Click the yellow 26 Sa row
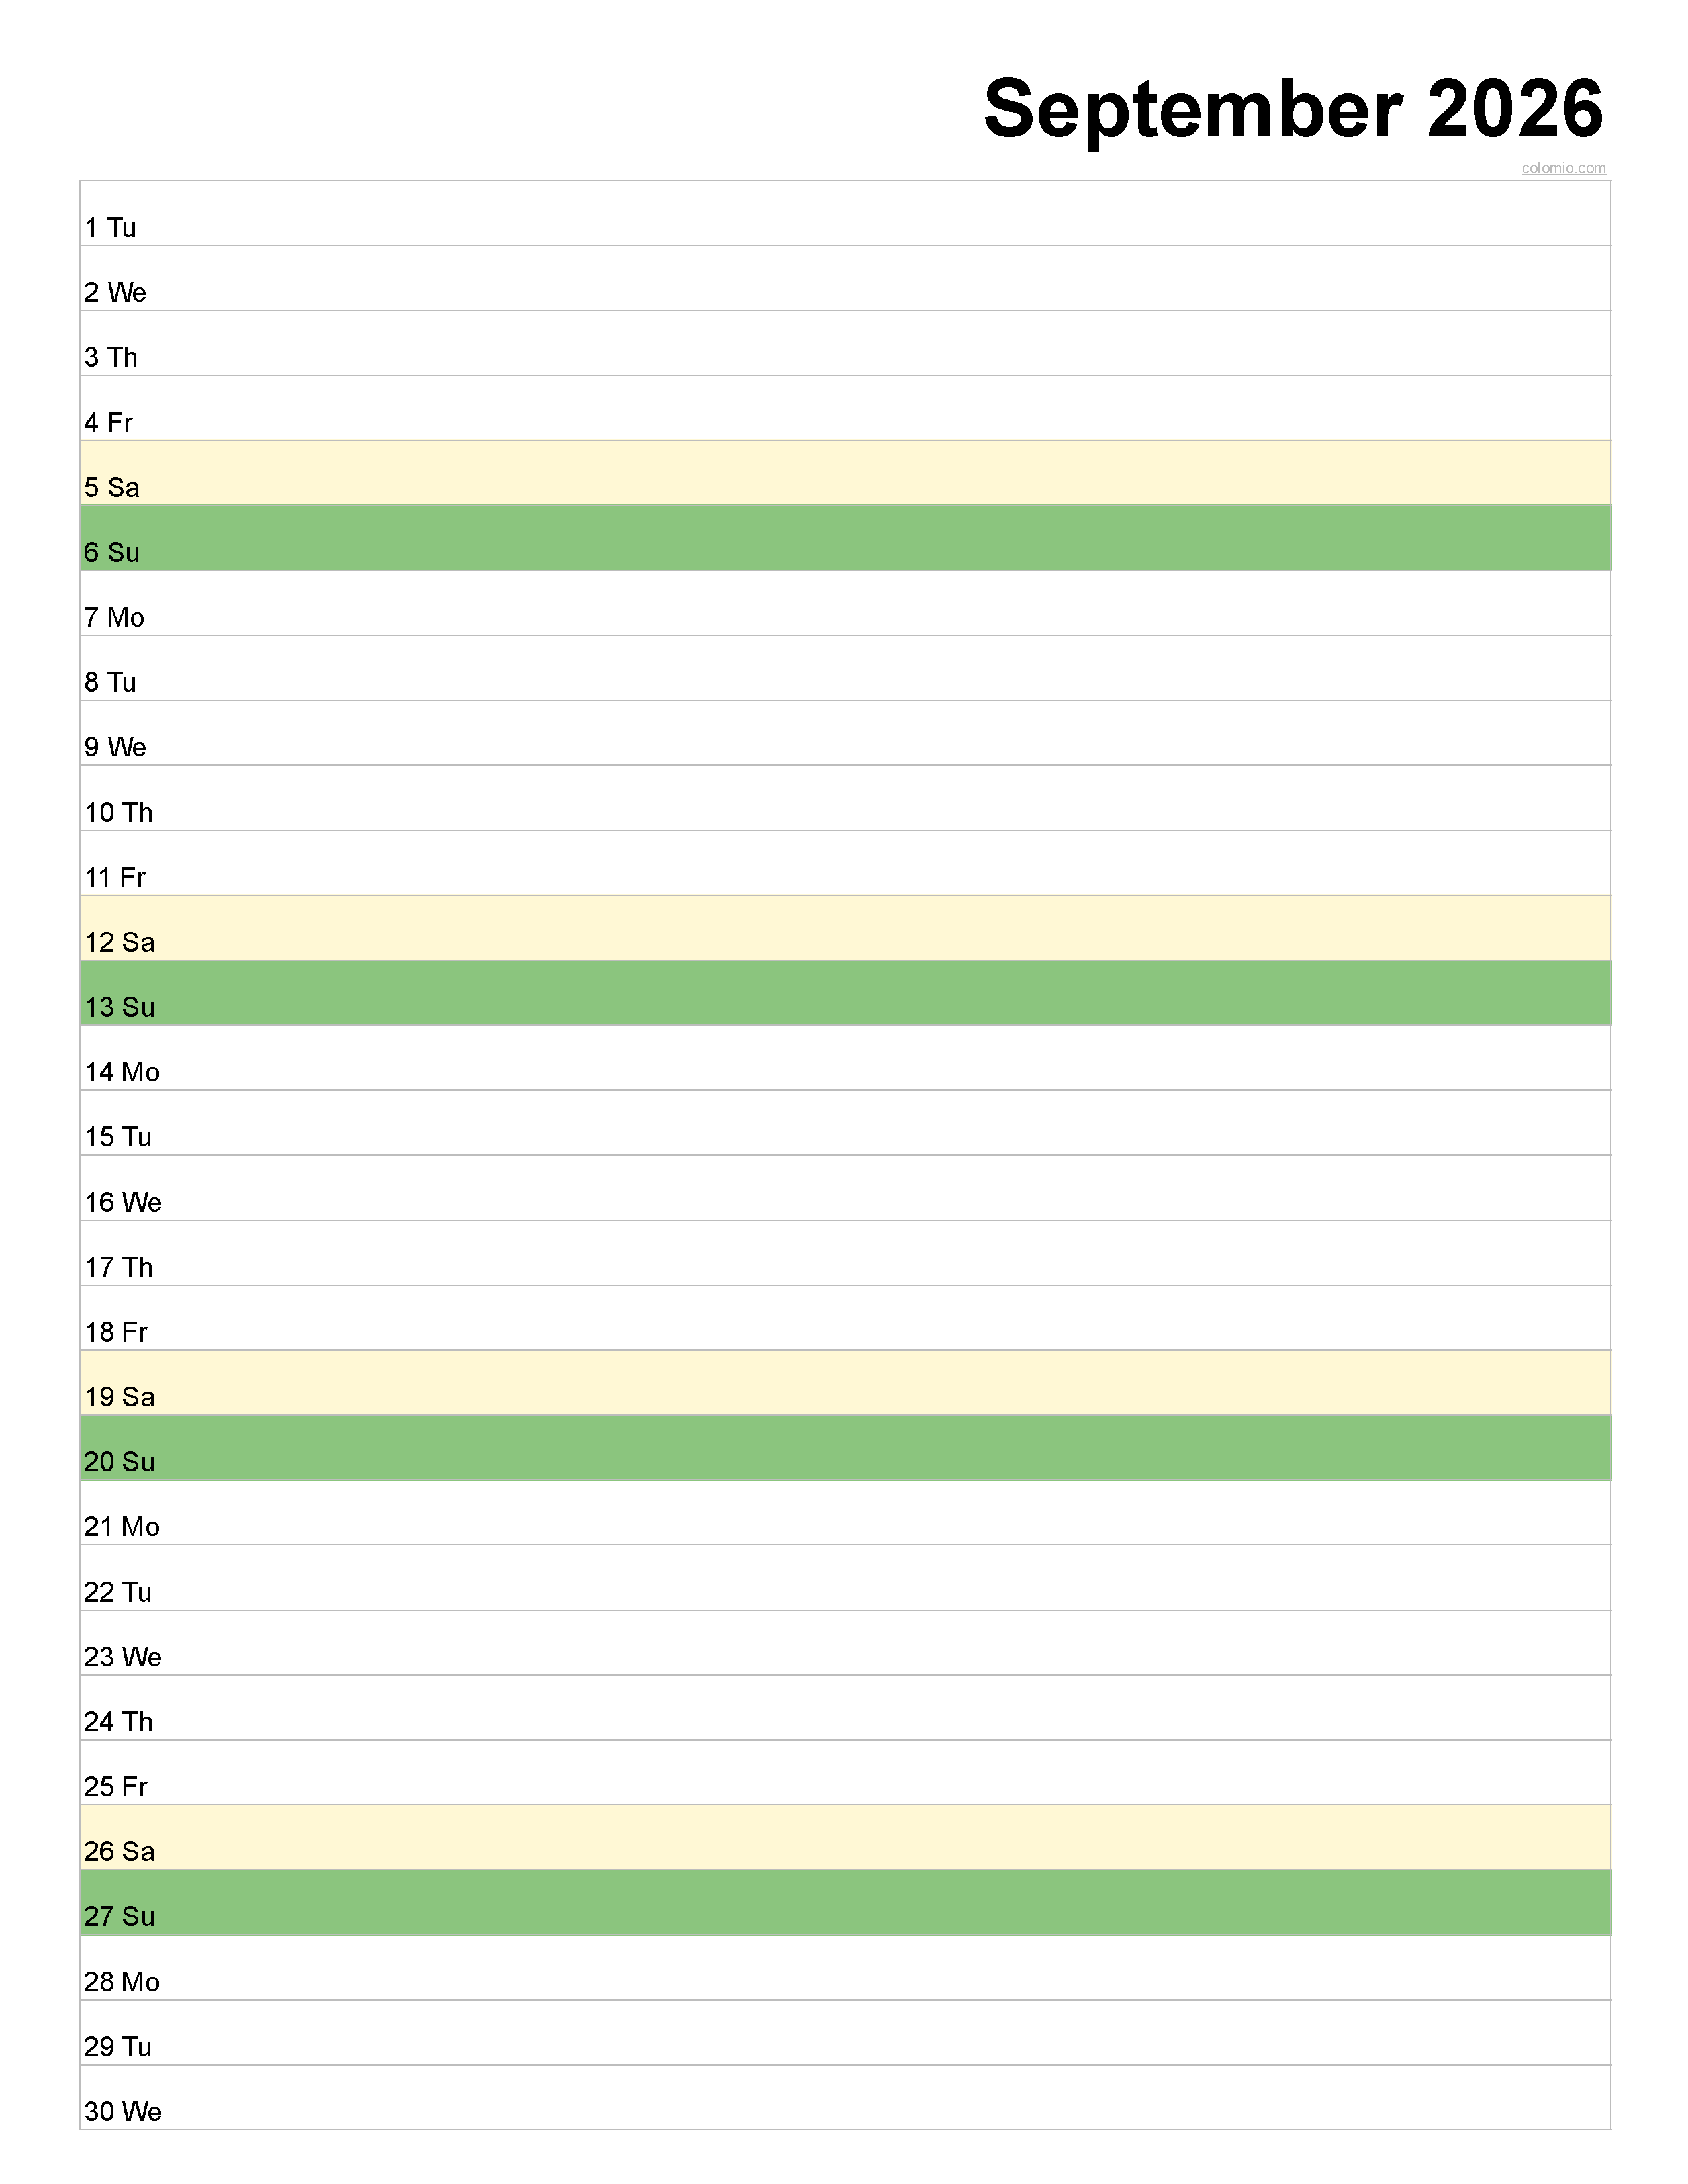Image resolution: width=1688 pixels, height=2184 pixels. (x=845, y=1838)
